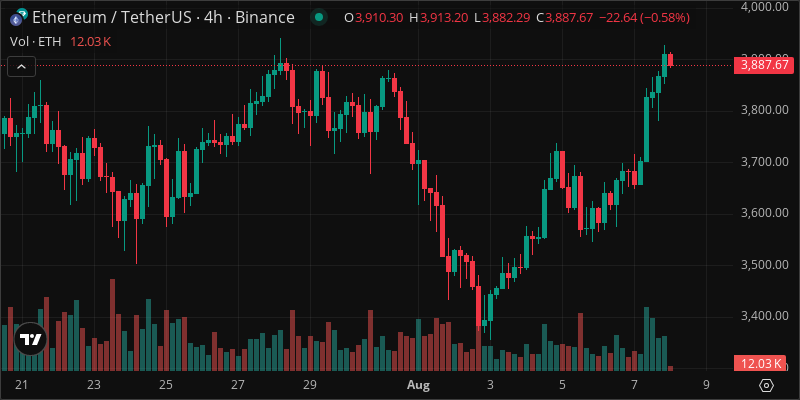Click the date label 23 on time axis
Viewport: 800px width, 400px height.
[x=94, y=384]
